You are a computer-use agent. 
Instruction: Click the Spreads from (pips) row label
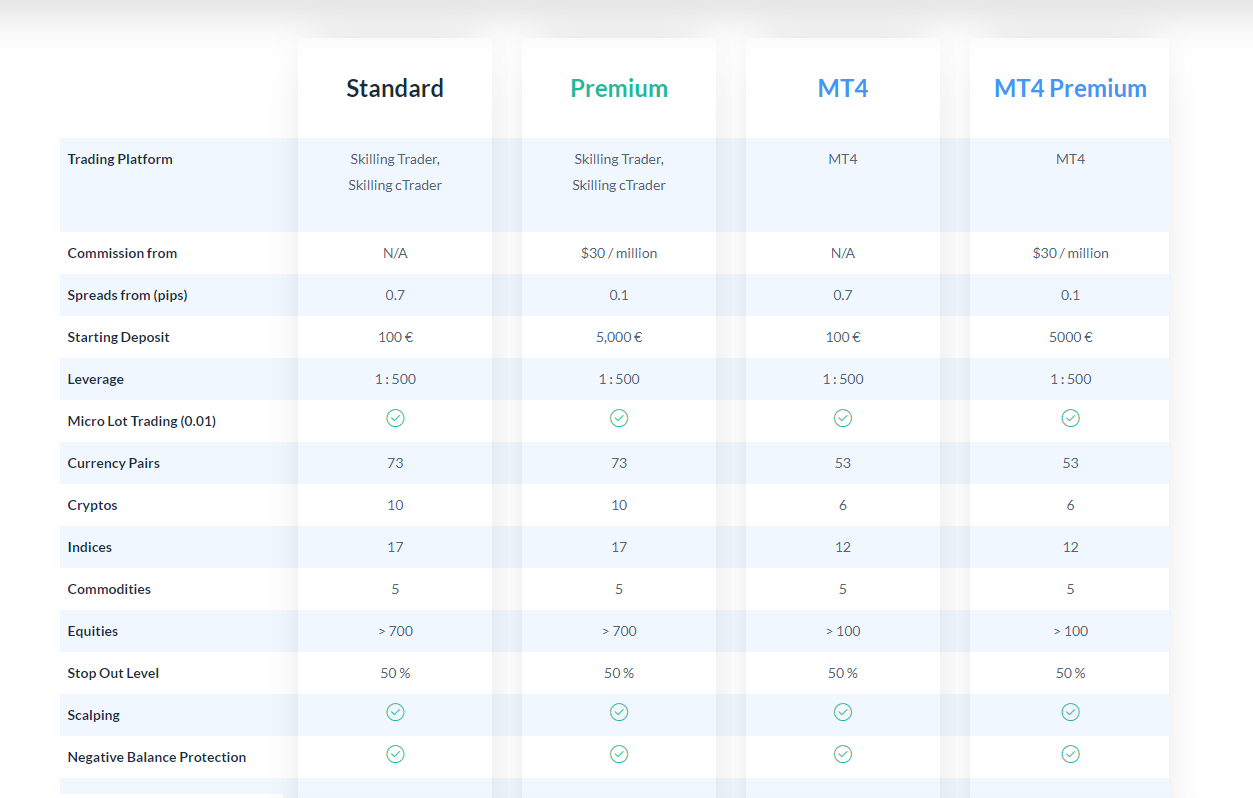click(127, 295)
